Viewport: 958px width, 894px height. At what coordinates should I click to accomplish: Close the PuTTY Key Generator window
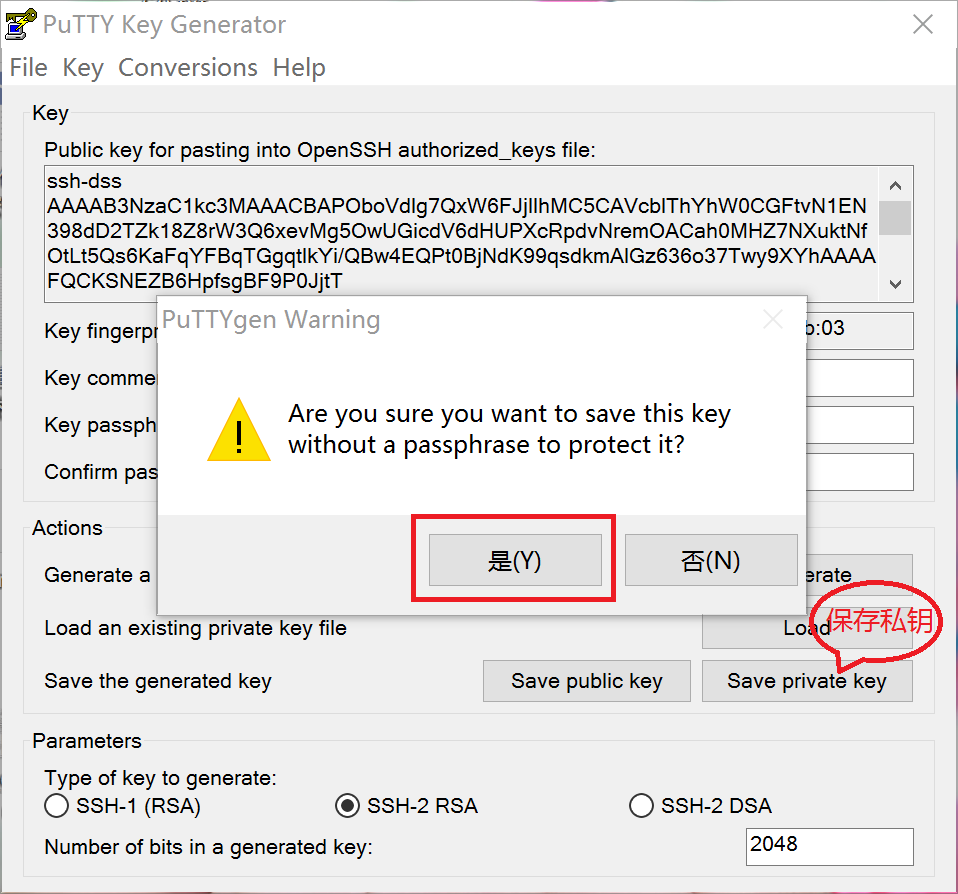tap(922, 25)
